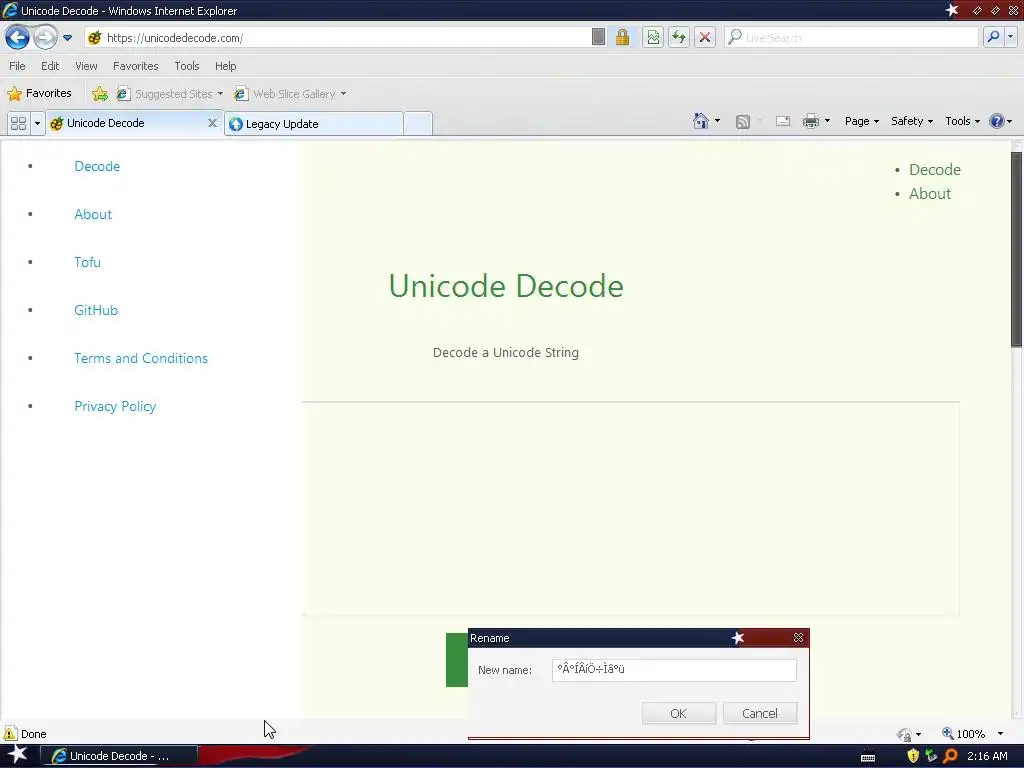Click the Unicode Decode page heading
This screenshot has height=768, width=1024.
(506, 286)
